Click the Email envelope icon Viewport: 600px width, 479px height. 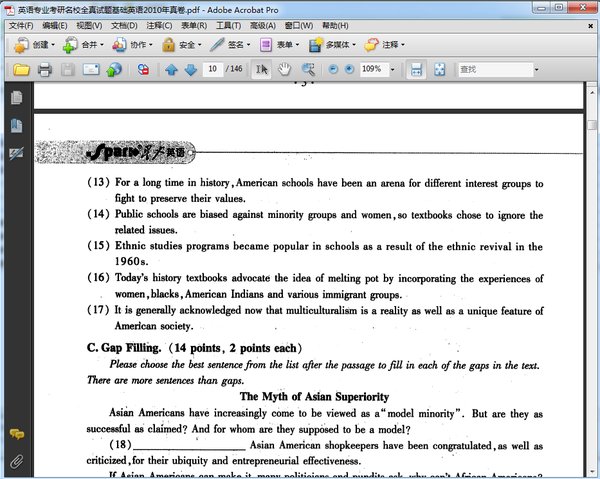(x=91, y=69)
